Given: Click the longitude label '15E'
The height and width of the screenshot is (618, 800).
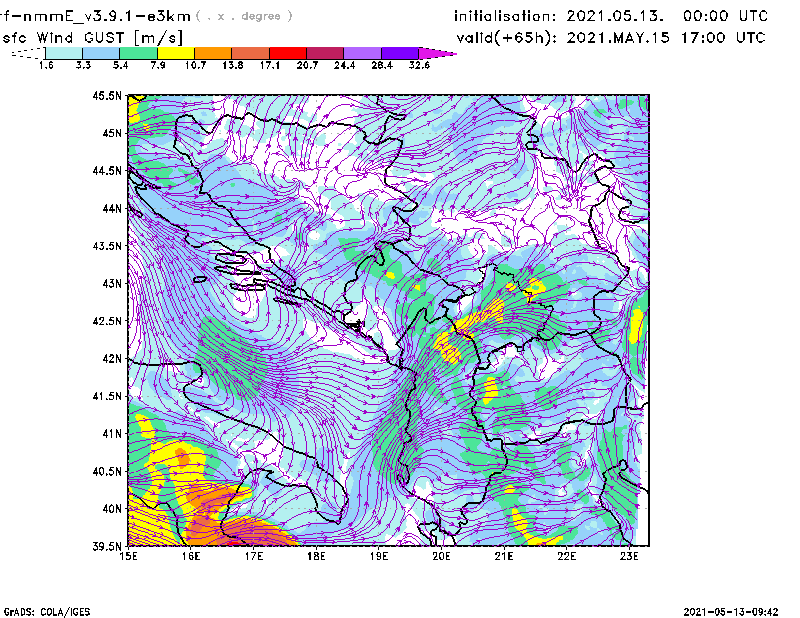Looking at the screenshot, I should (x=128, y=556).
